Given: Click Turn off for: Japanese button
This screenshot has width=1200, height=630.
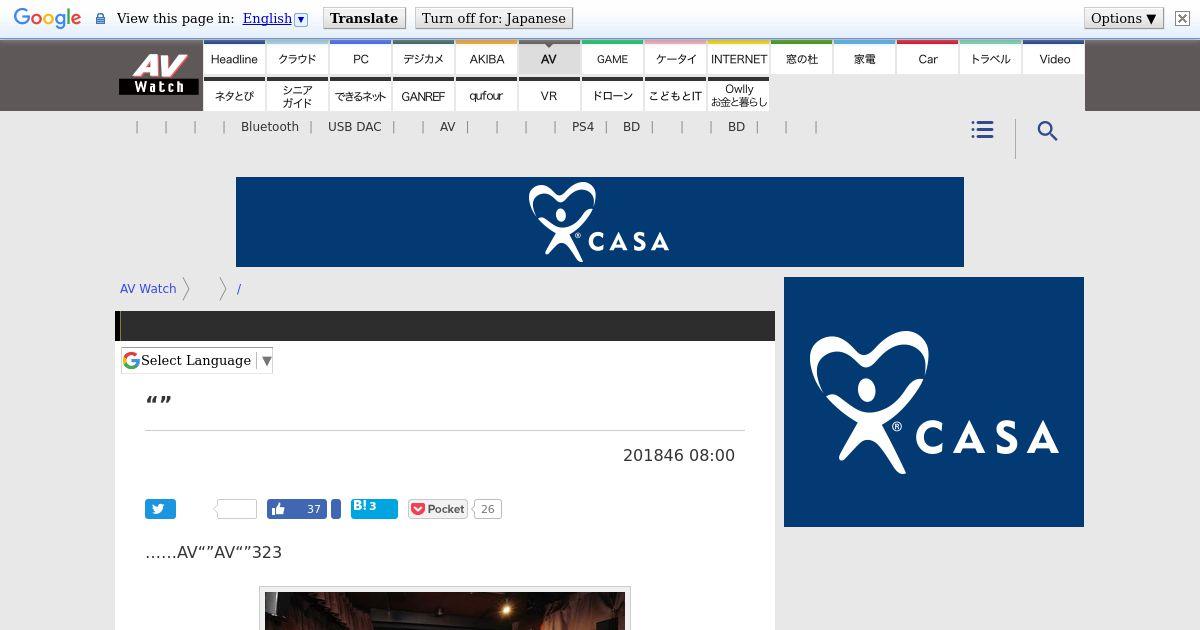Looking at the screenshot, I should tap(493, 18).
